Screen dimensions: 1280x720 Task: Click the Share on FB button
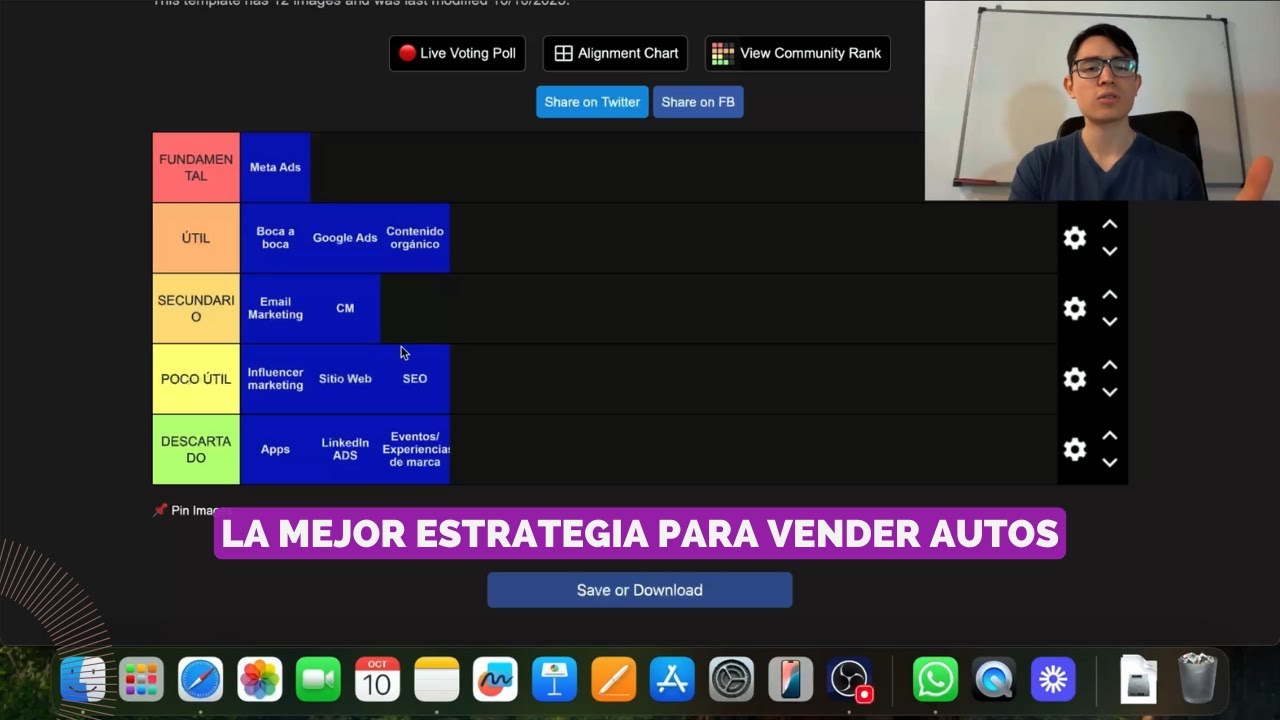click(698, 102)
